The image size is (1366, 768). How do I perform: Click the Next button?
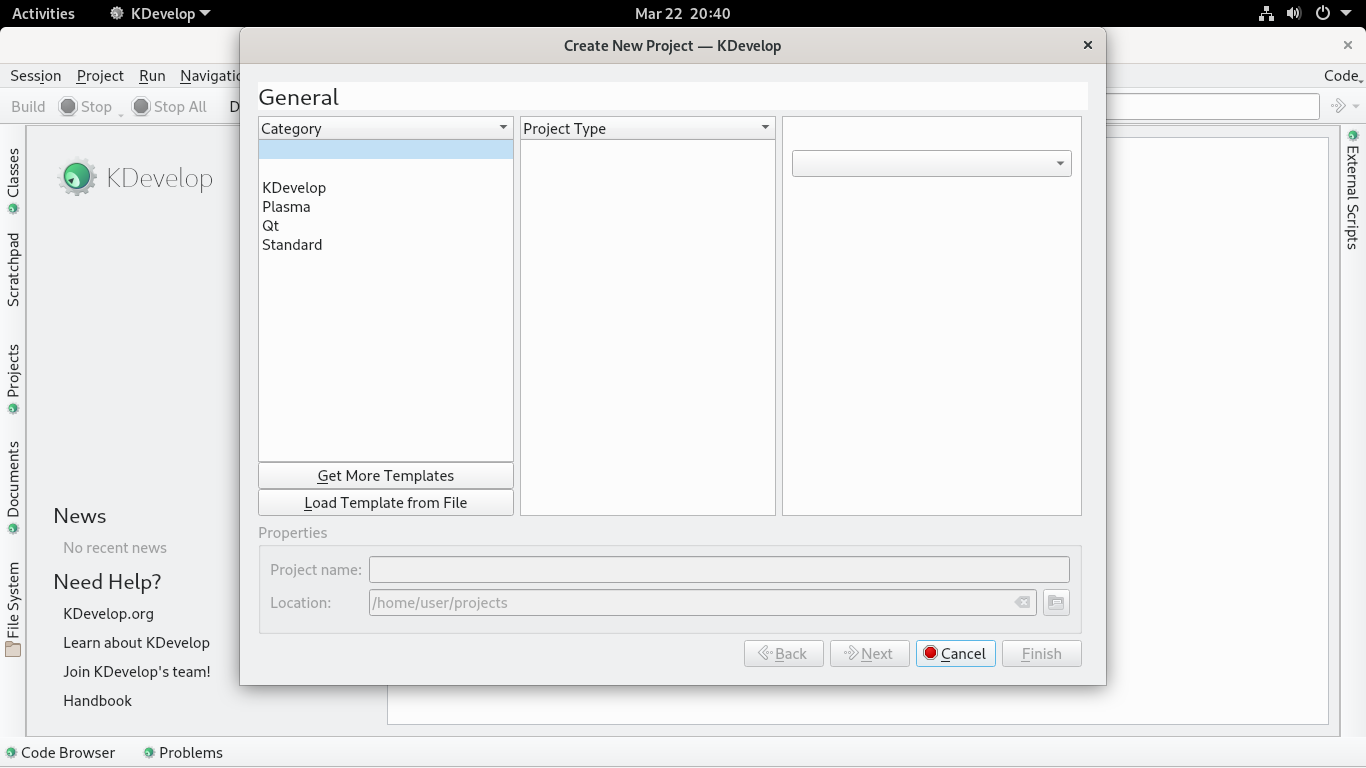pos(870,654)
